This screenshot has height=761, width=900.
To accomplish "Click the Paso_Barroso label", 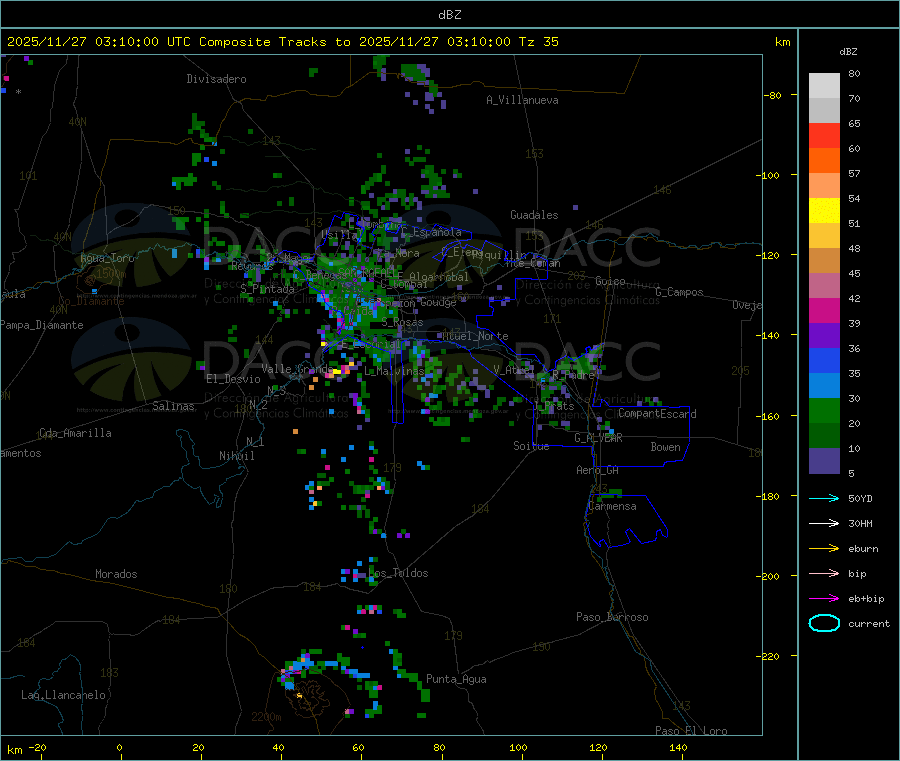I will point(612,617).
